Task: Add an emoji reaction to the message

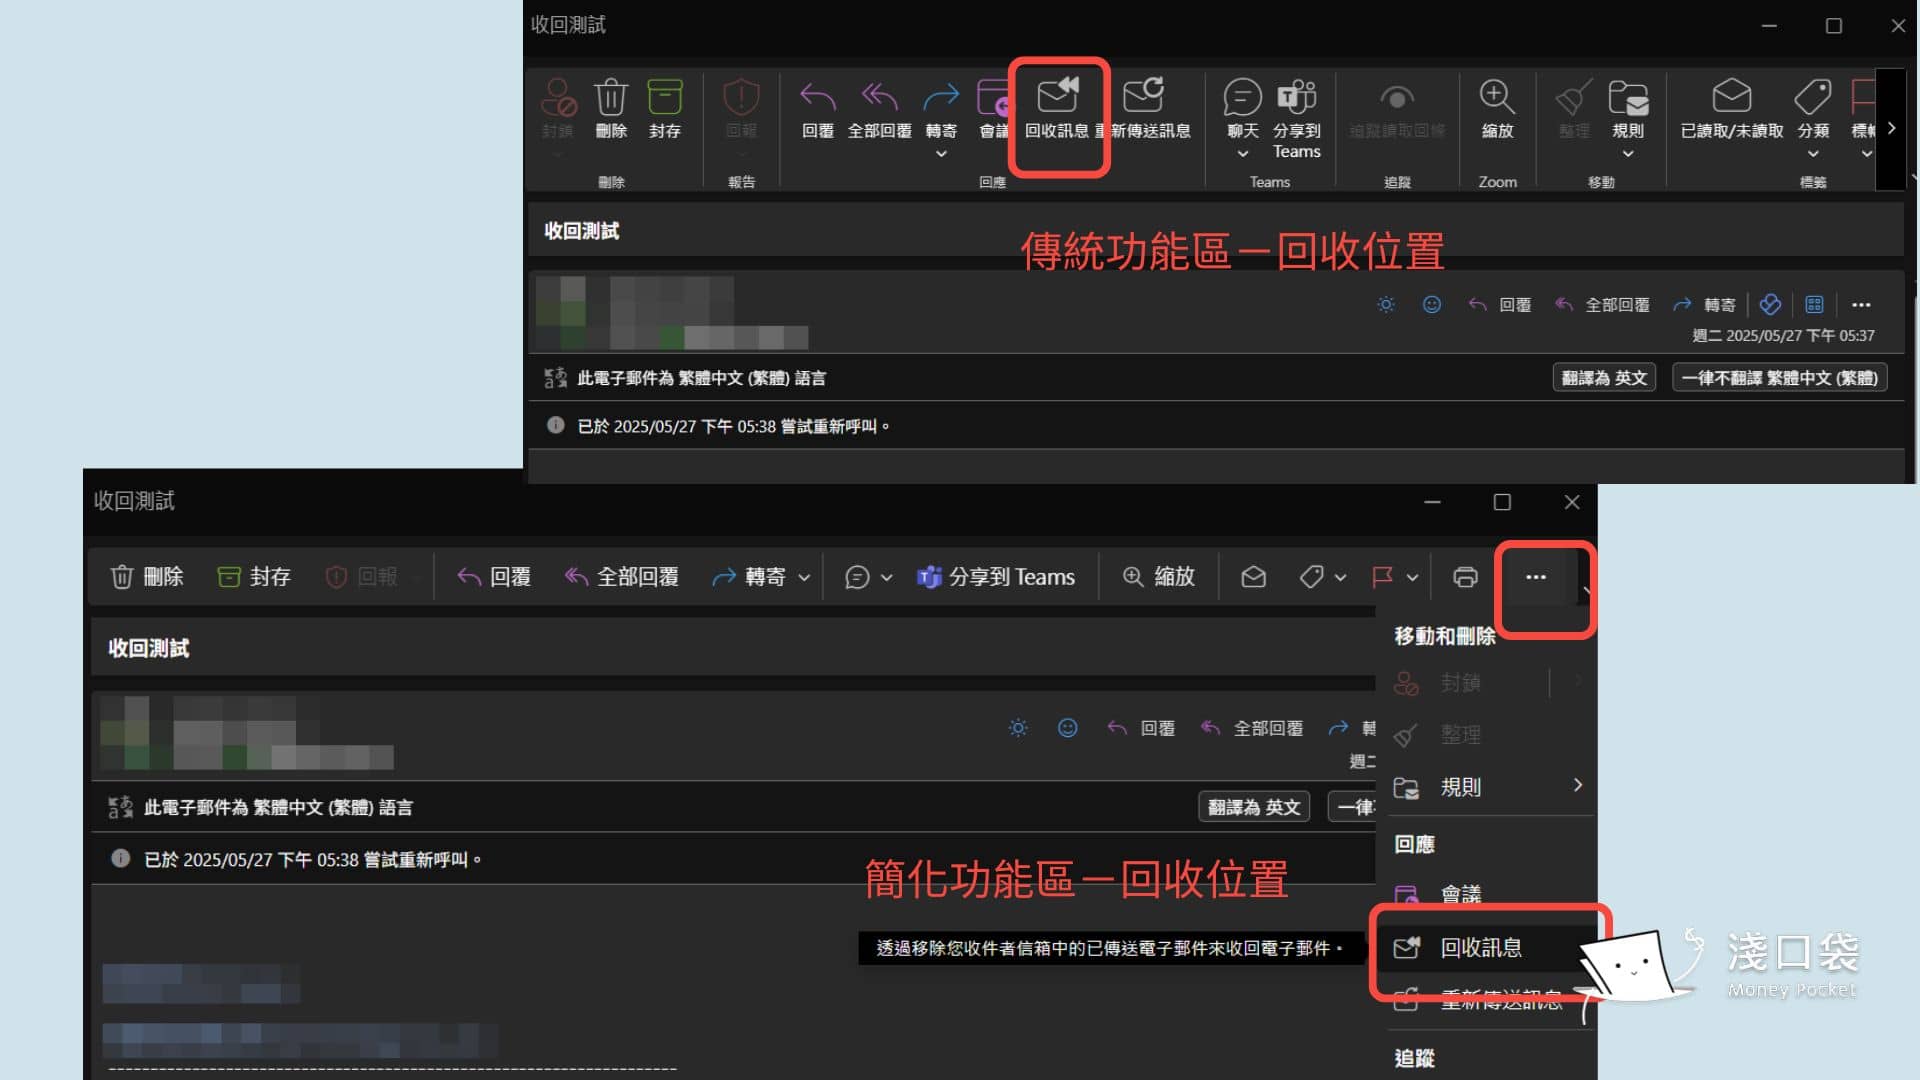Action: pos(1432,304)
